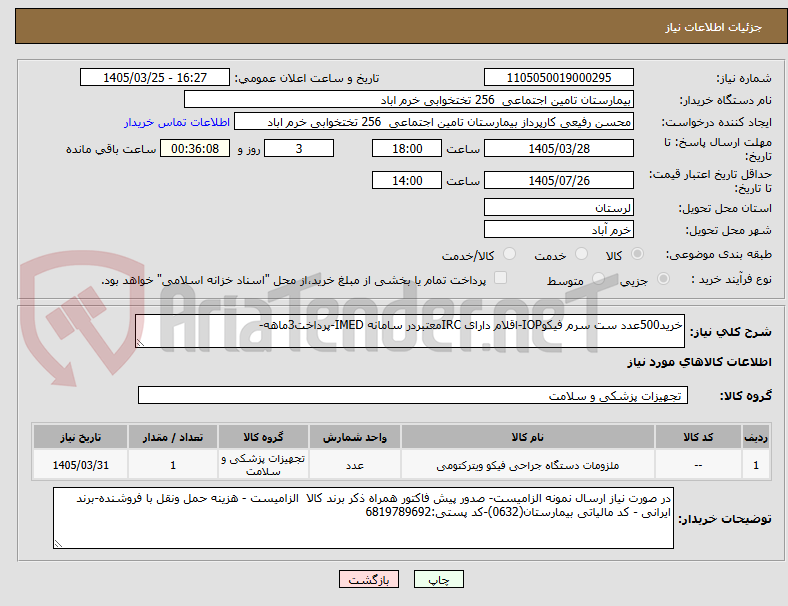Click the need number field 1105050019000295
The image size is (788, 606).
click(x=559, y=78)
